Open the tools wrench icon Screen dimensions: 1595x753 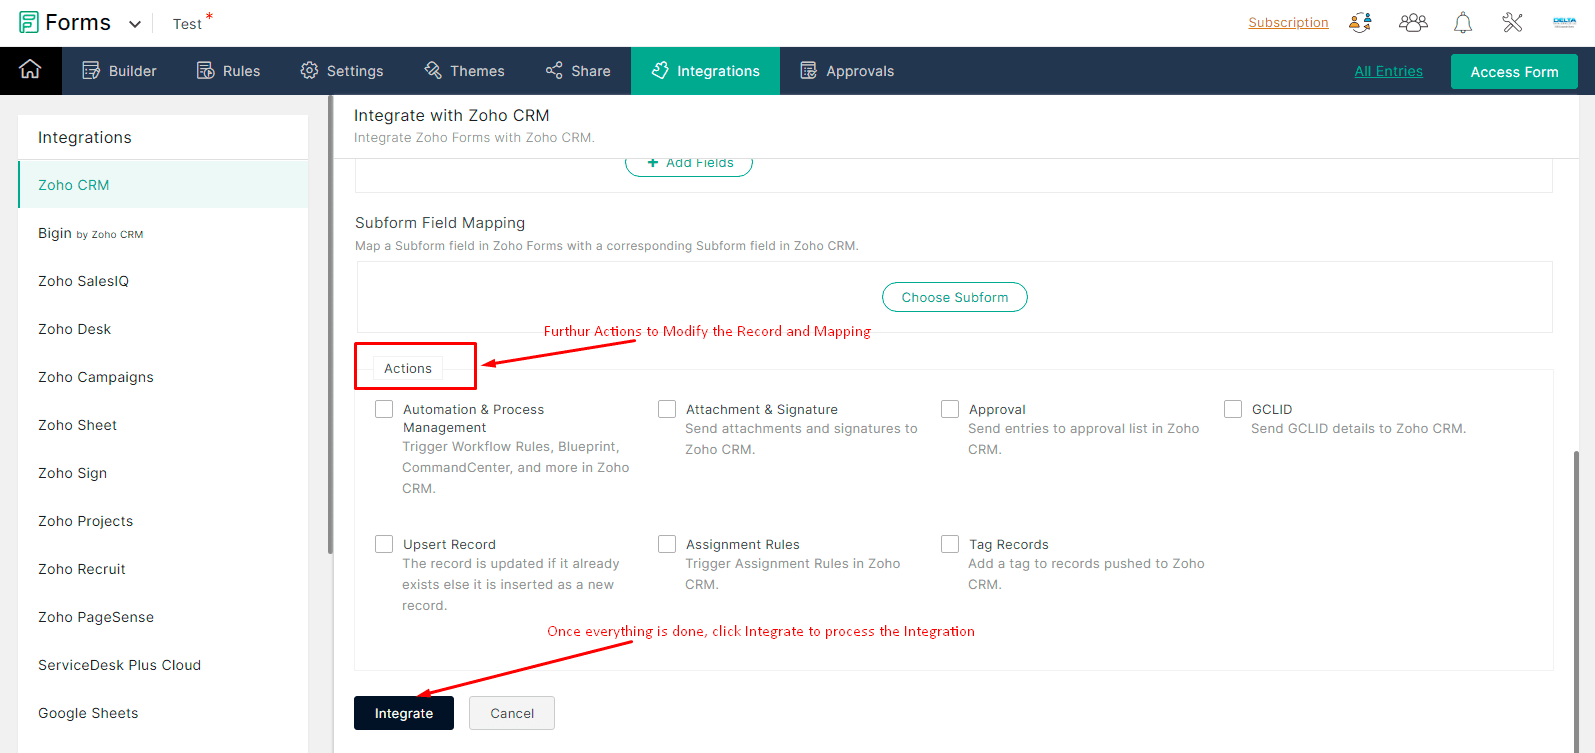[x=1512, y=22]
